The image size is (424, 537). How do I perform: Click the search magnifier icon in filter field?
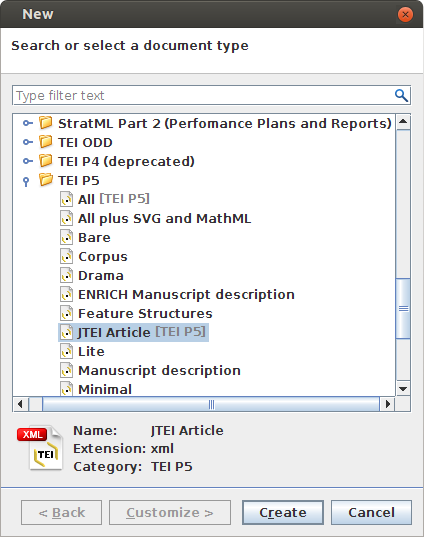coord(401,96)
